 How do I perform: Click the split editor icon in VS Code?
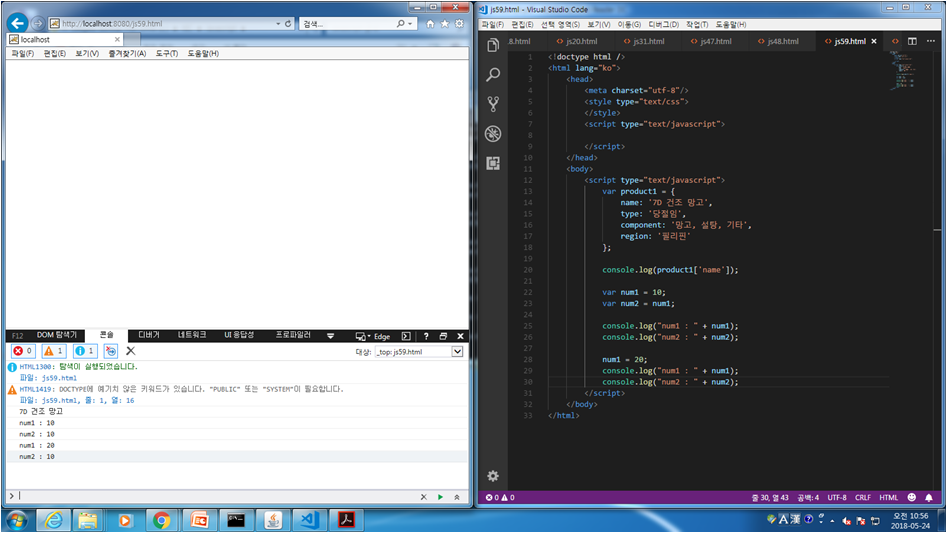point(912,41)
